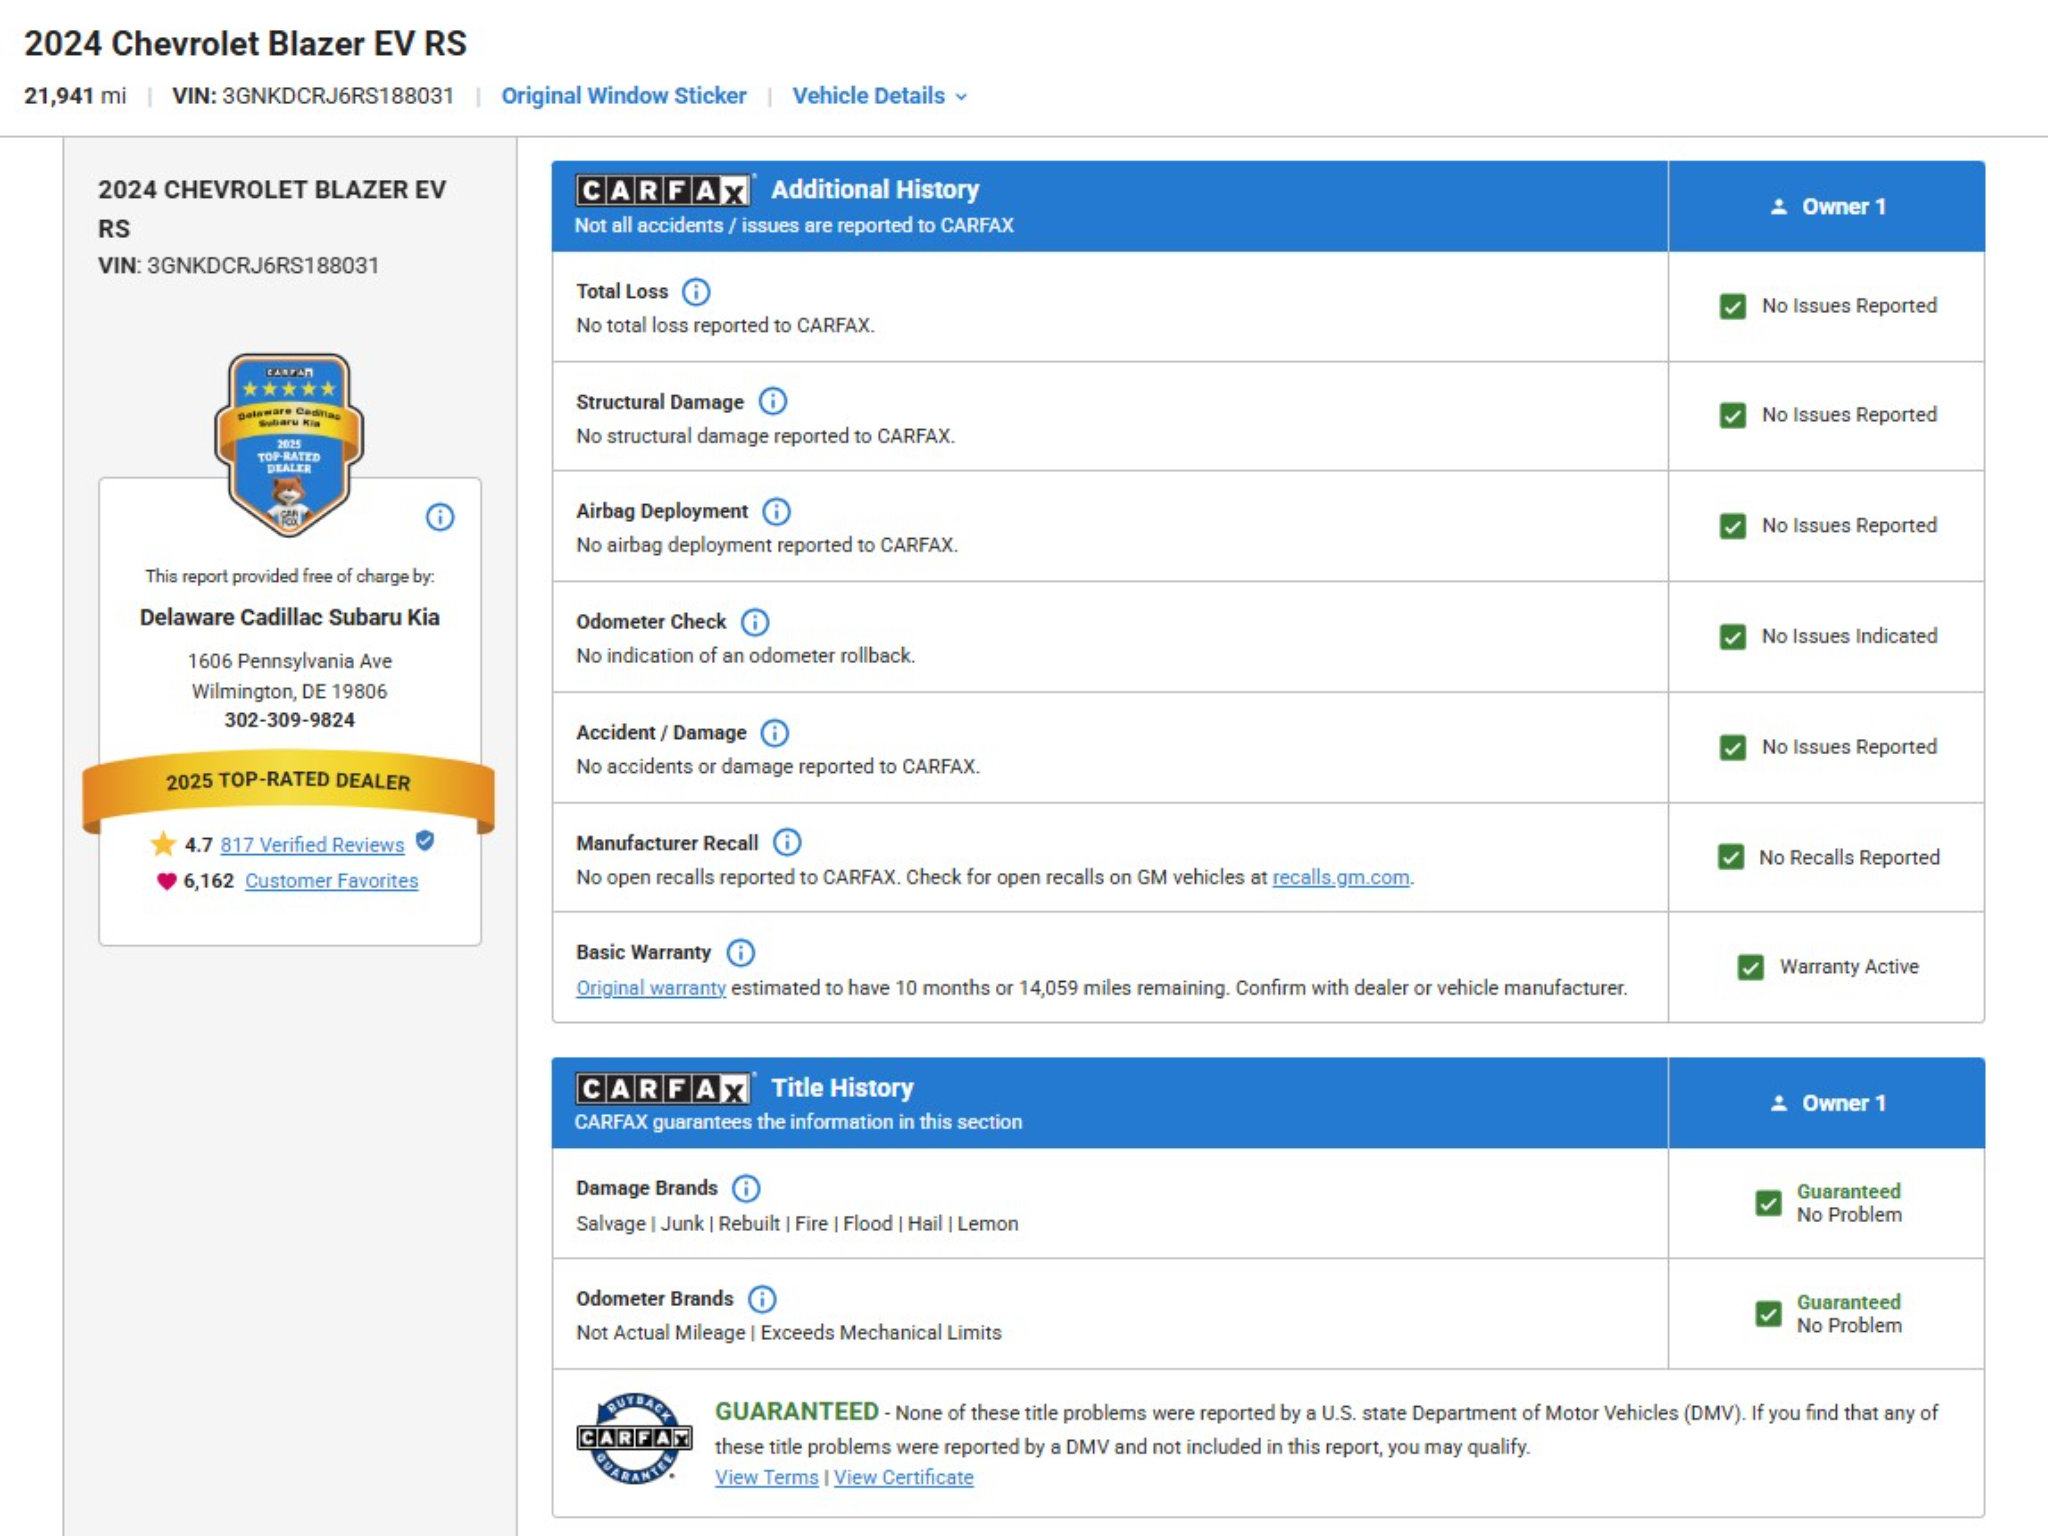Open the Original Window Sticker link
Image resolution: width=2048 pixels, height=1536 pixels.
coord(624,96)
